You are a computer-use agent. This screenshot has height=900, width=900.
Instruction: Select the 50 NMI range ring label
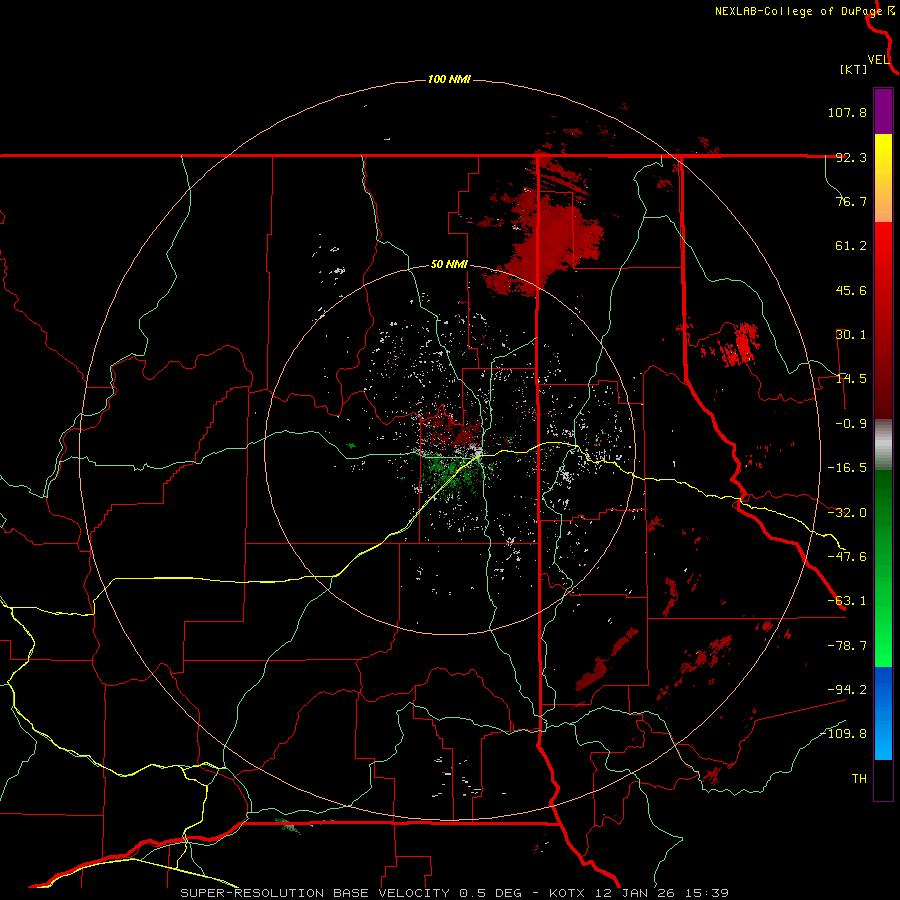(449, 265)
